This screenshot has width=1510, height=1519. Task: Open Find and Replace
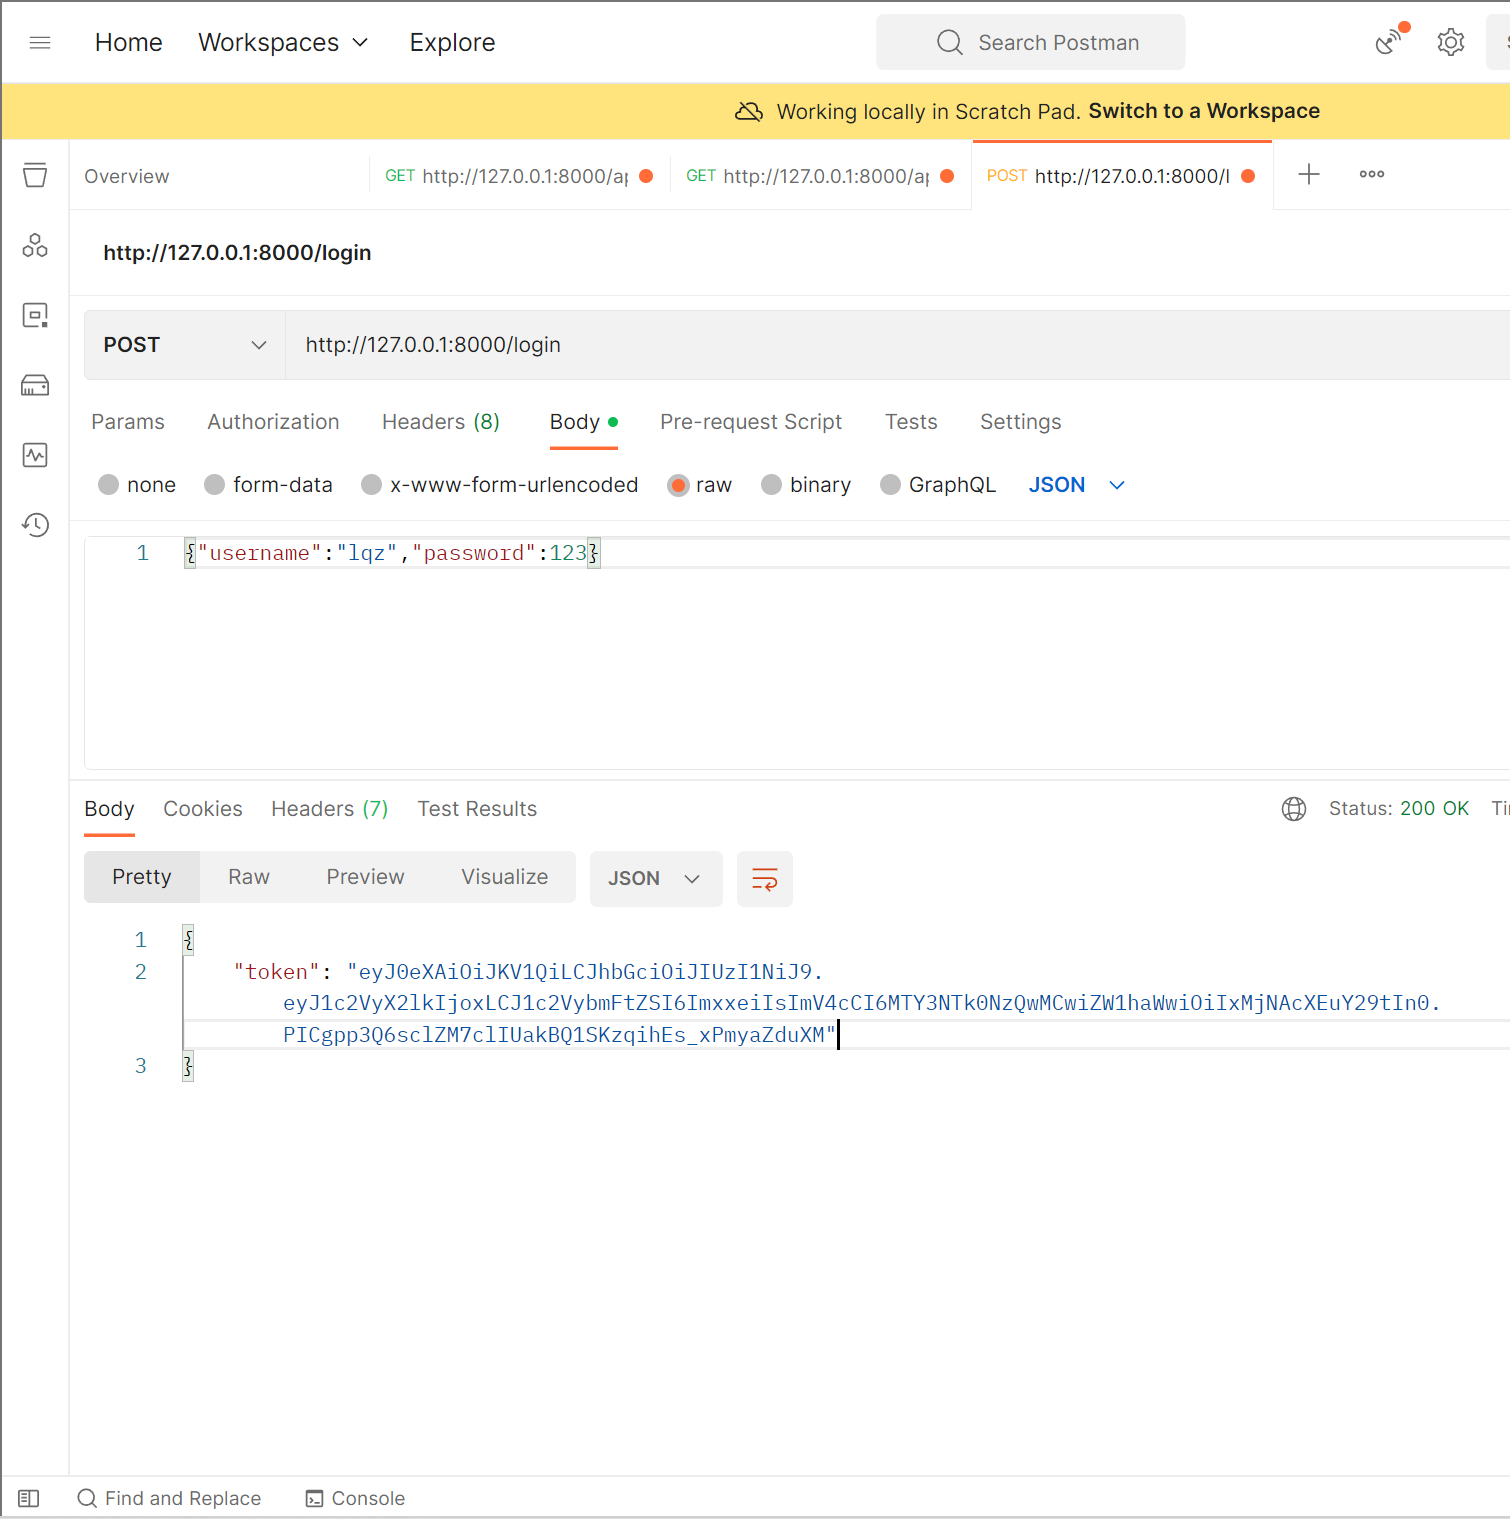click(169, 1498)
